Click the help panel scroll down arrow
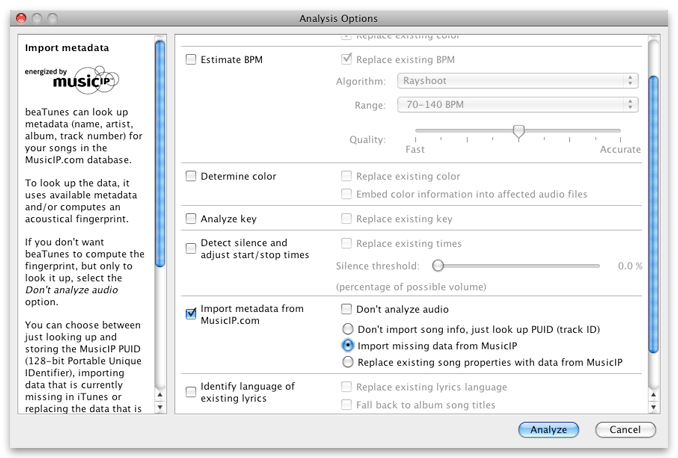 tap(160, 407)
